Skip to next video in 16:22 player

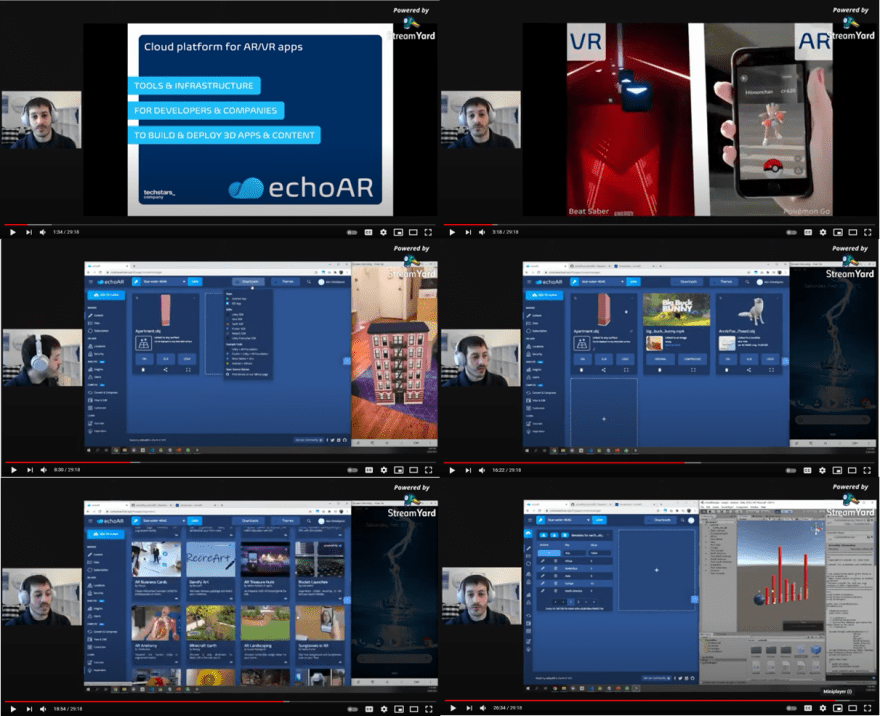click(x=468, y=470)
